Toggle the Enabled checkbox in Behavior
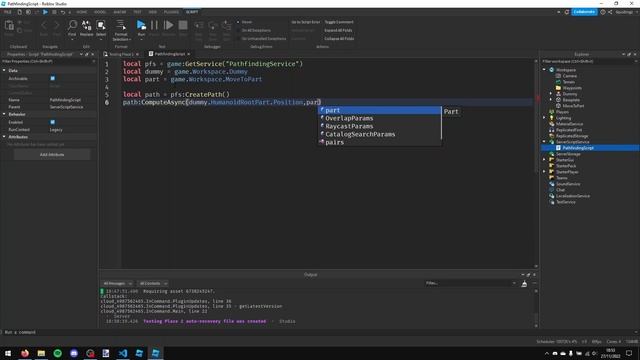The image size is (640, 360). tap(53, 122)
